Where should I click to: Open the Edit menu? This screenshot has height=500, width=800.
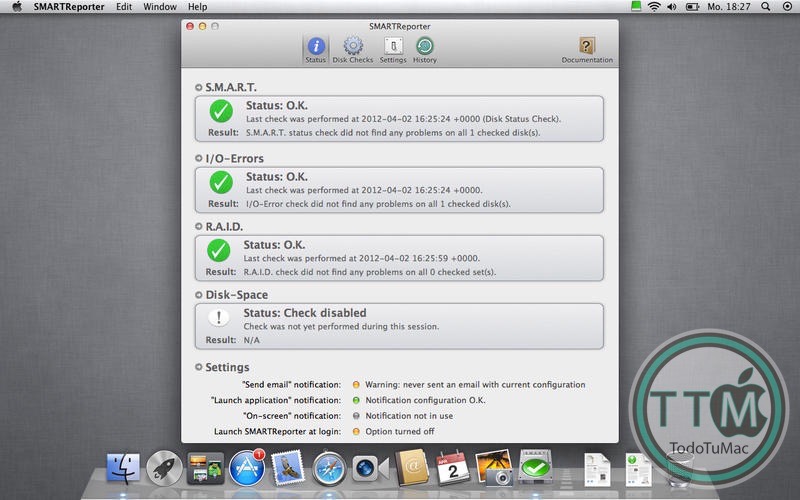pos(124,7)
